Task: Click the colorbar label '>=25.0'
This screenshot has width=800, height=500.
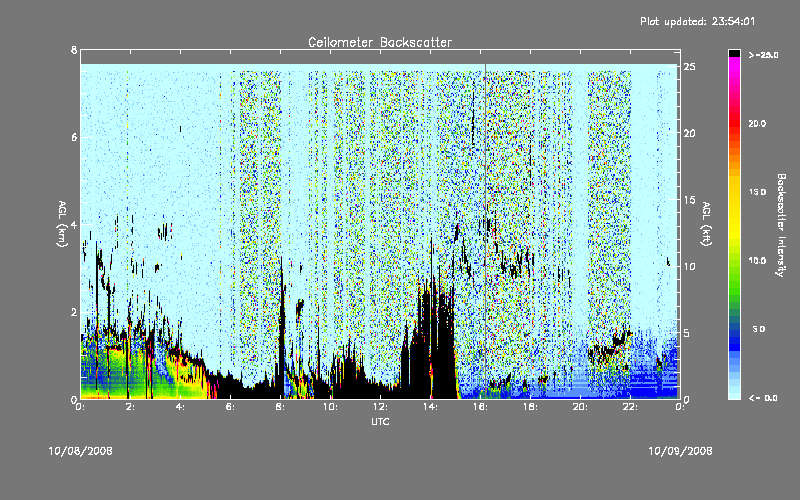Action: (x=763, y=55)
